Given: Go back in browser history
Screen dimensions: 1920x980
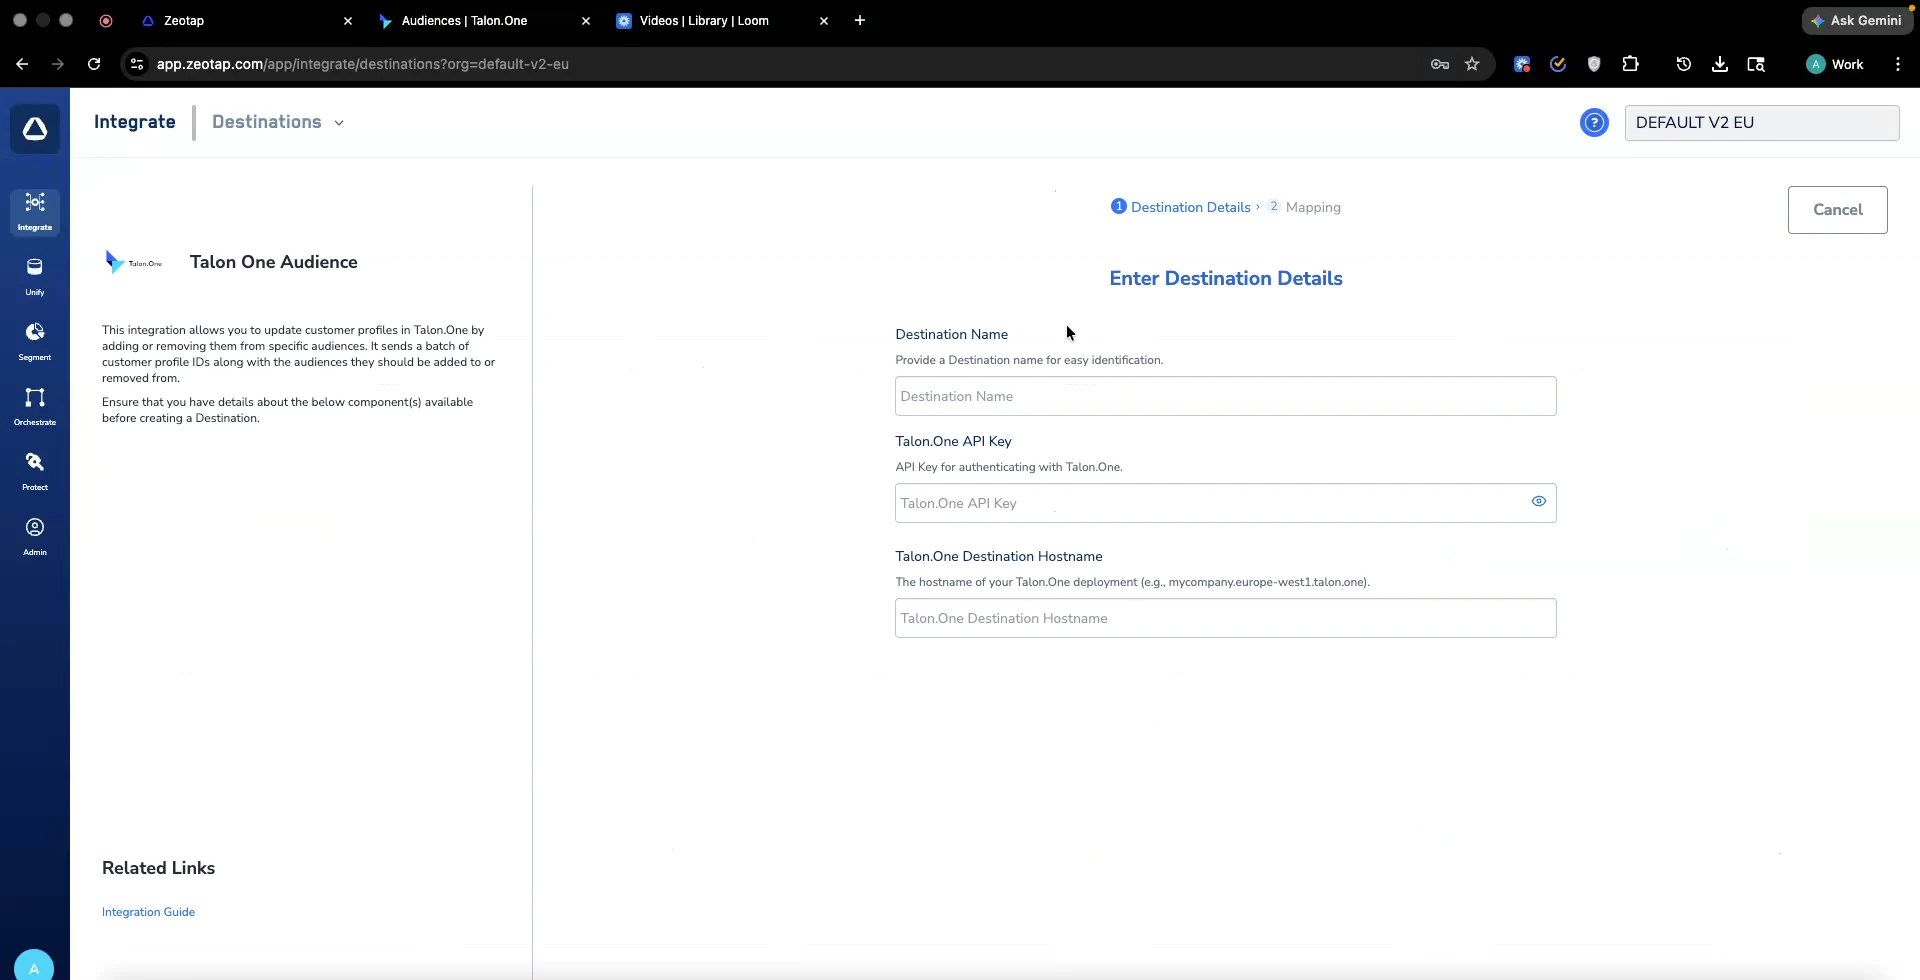Looking at the screenshot, I should point(22,64).
